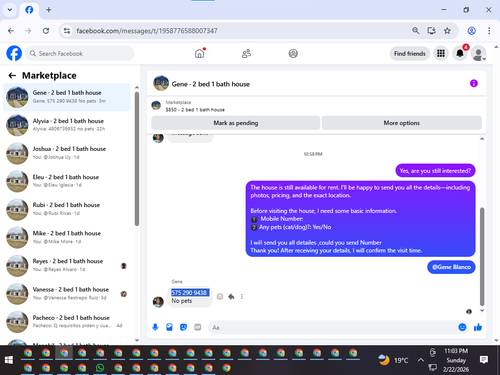
Task: Click the voice clip microphone icon
Action: coord(155,327)
